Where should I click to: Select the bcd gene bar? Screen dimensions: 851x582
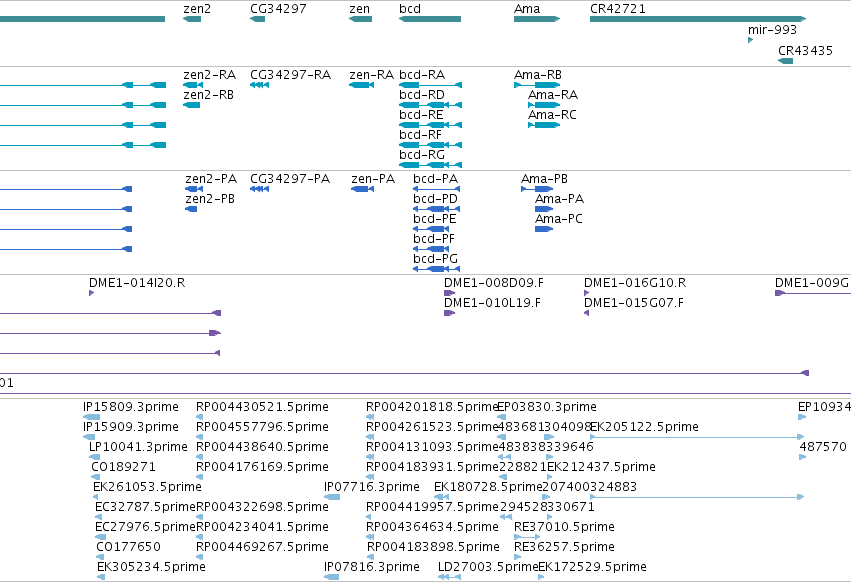(x=430, y=19)
